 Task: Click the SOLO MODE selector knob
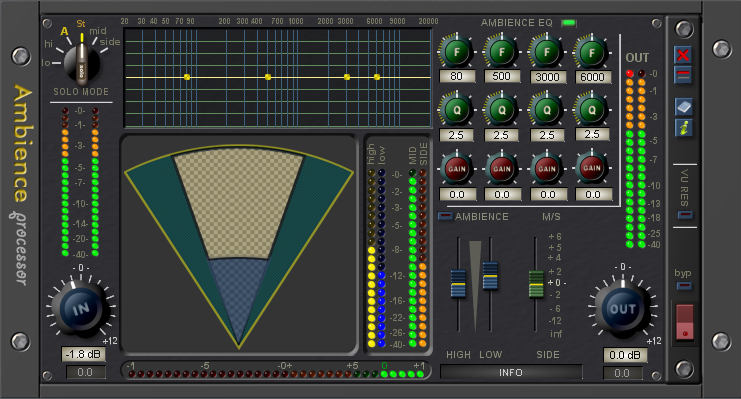(x=82, y=64)
